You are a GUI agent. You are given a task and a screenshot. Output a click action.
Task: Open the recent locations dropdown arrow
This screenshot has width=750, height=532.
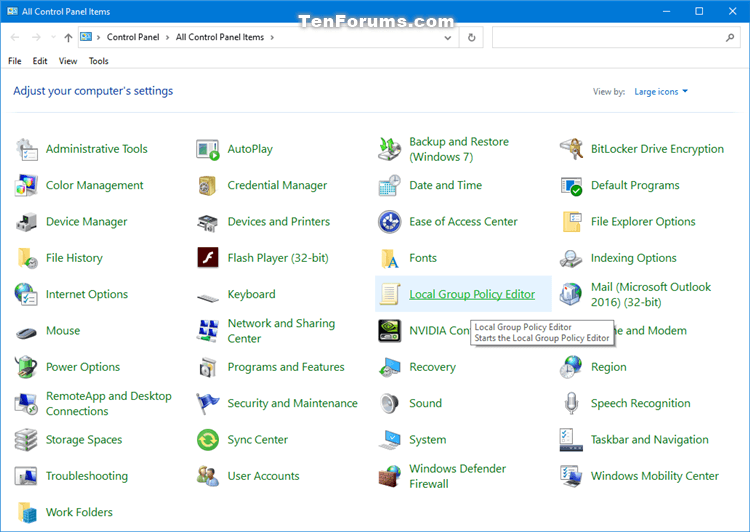(x=53, y=37)
